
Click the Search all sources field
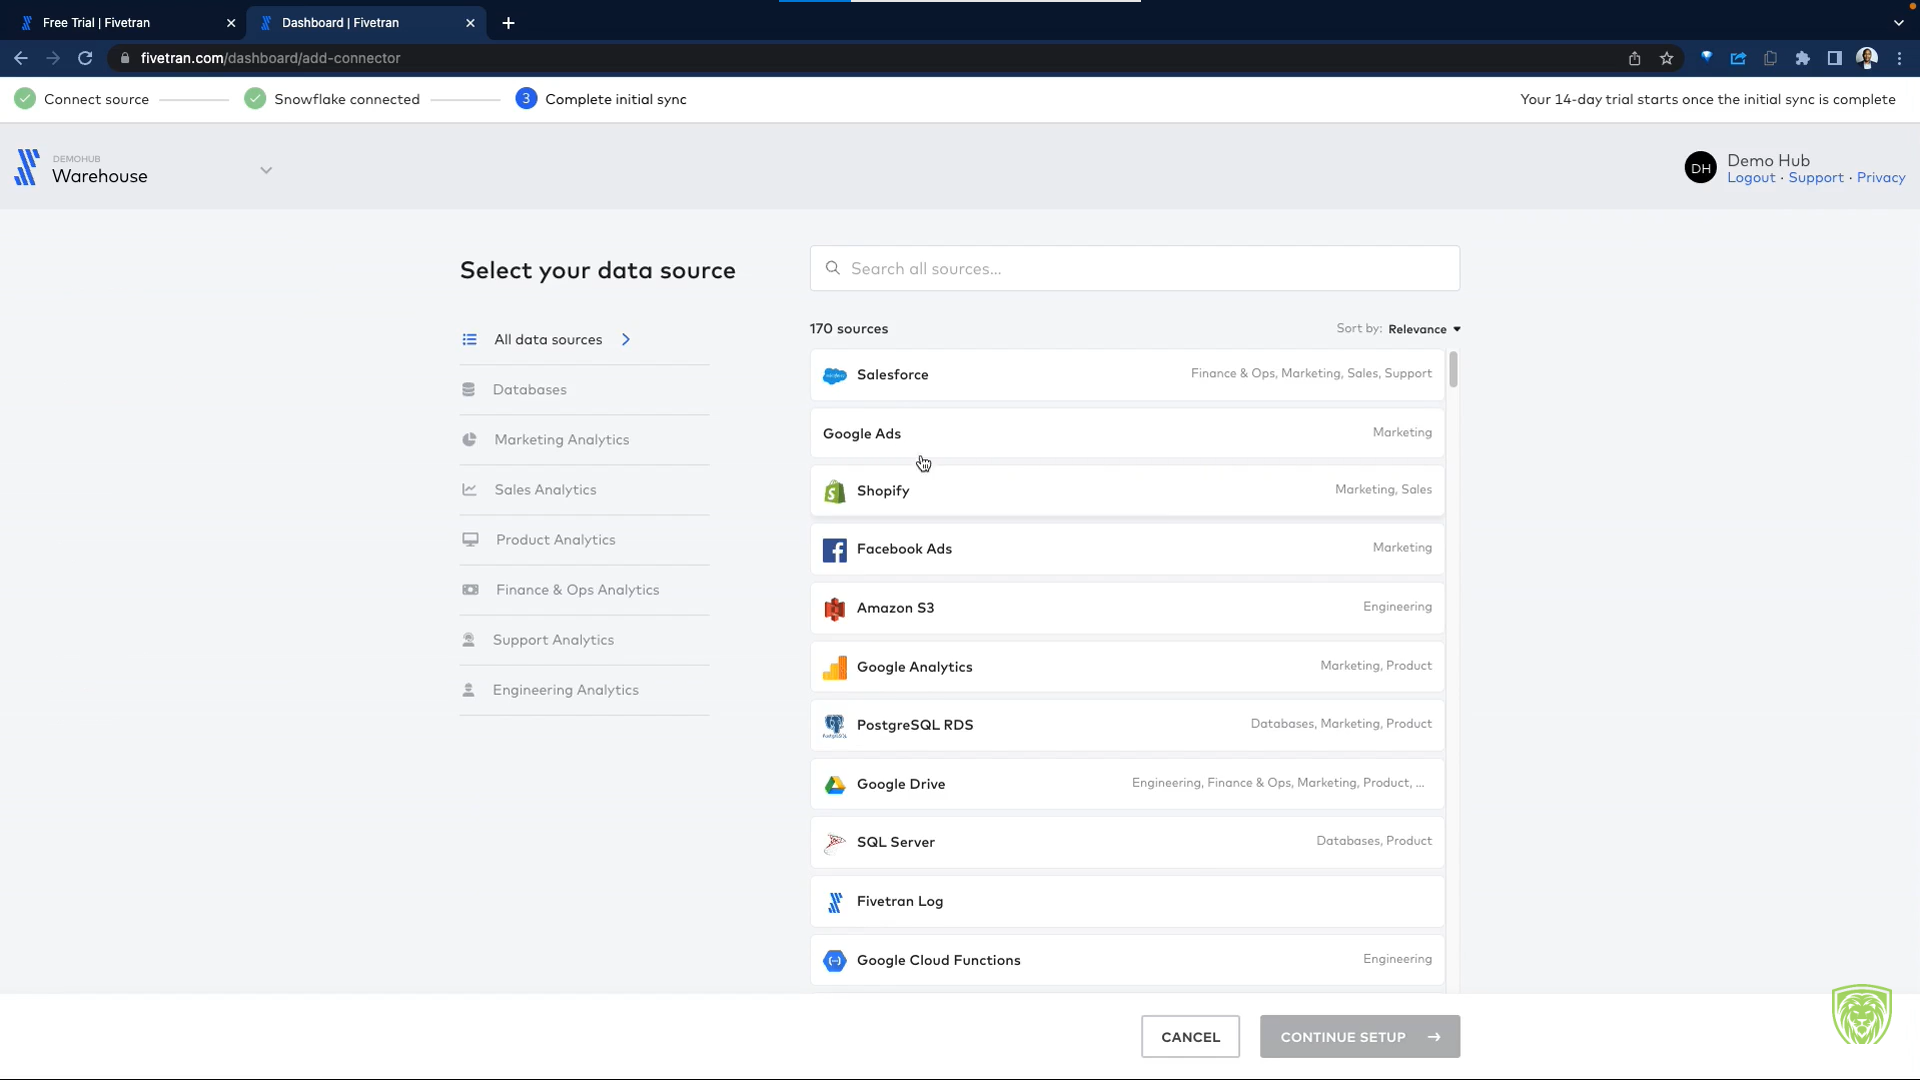pos(1134,268)
